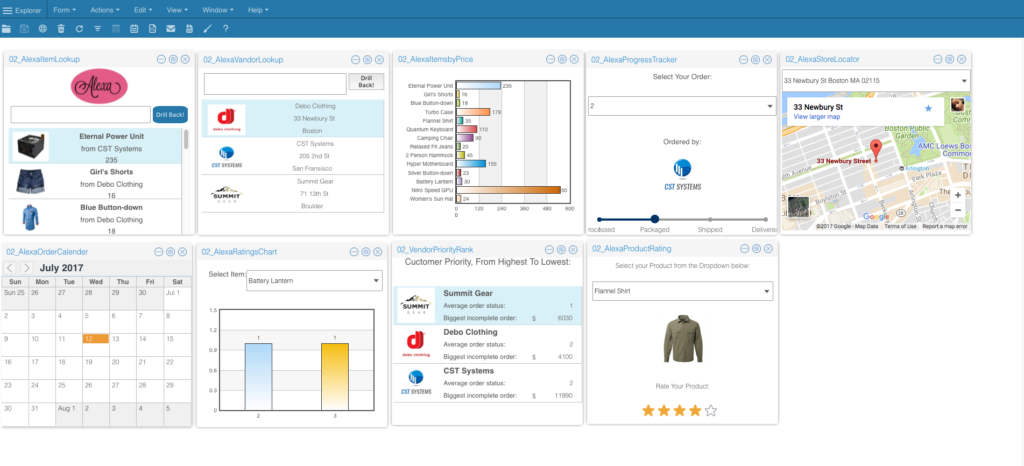Image resolution: width=1024 pixels, height=466 pixels.
Task: Click the yellow bar in ratings chart
Action: click(334, 376)
